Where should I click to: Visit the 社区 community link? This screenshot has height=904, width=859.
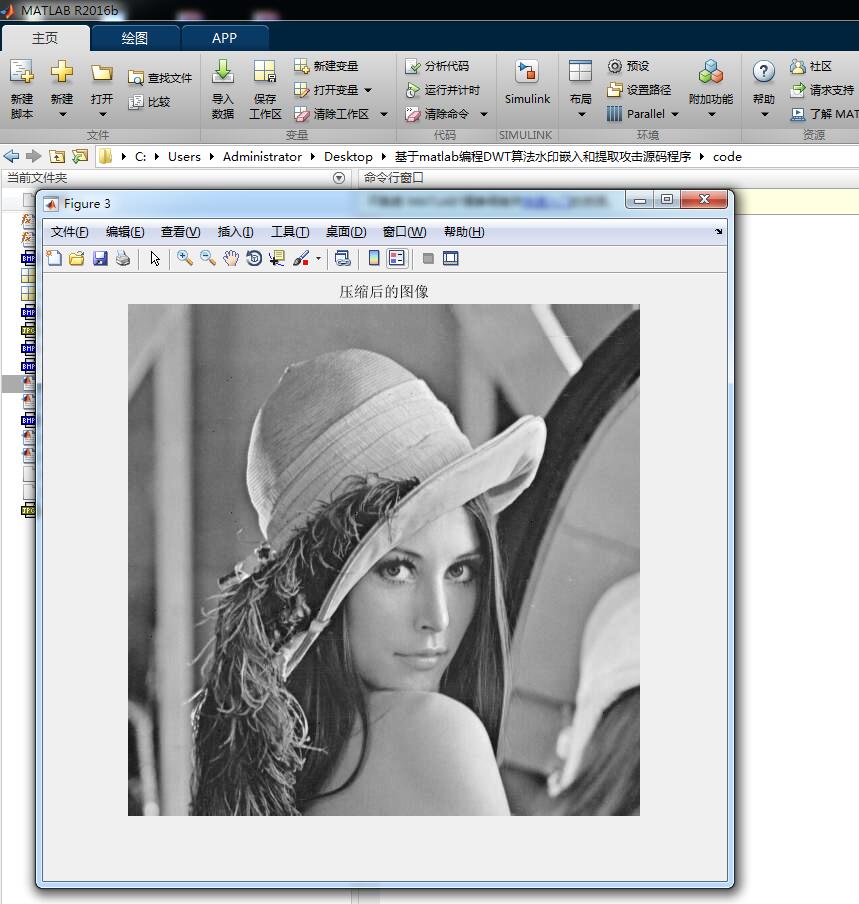[x=811, y=66]
